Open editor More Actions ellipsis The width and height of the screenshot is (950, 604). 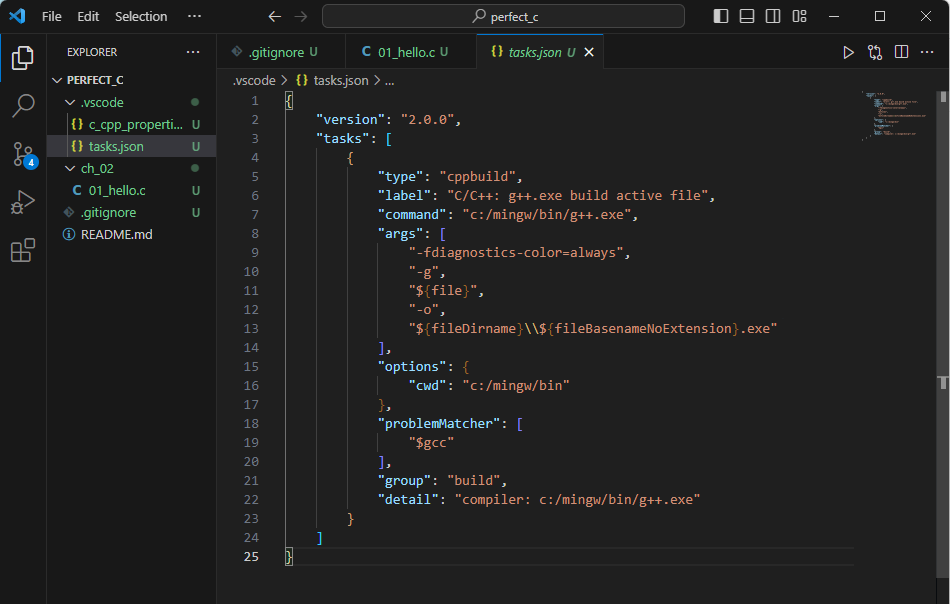point(927,52)
